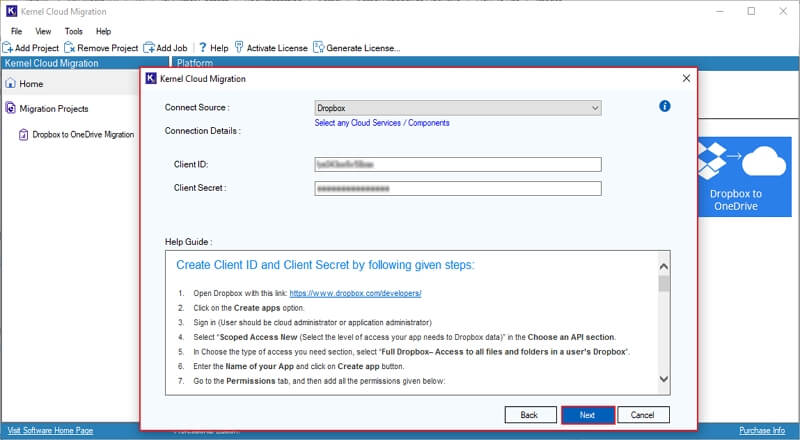Click the help step about 'Scoped Access New'

click(405, 337)
